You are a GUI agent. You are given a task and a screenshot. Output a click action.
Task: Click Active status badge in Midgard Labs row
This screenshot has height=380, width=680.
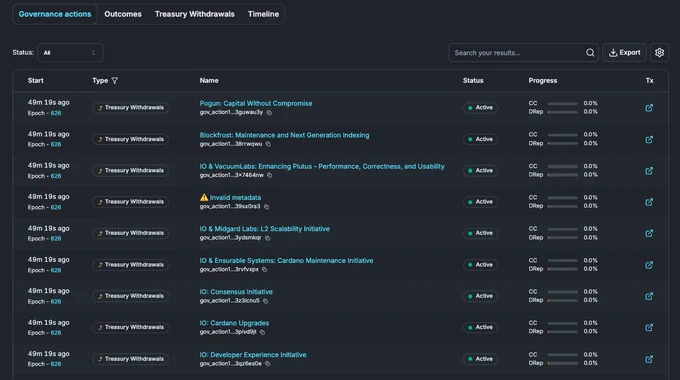[x=480, y=233]
